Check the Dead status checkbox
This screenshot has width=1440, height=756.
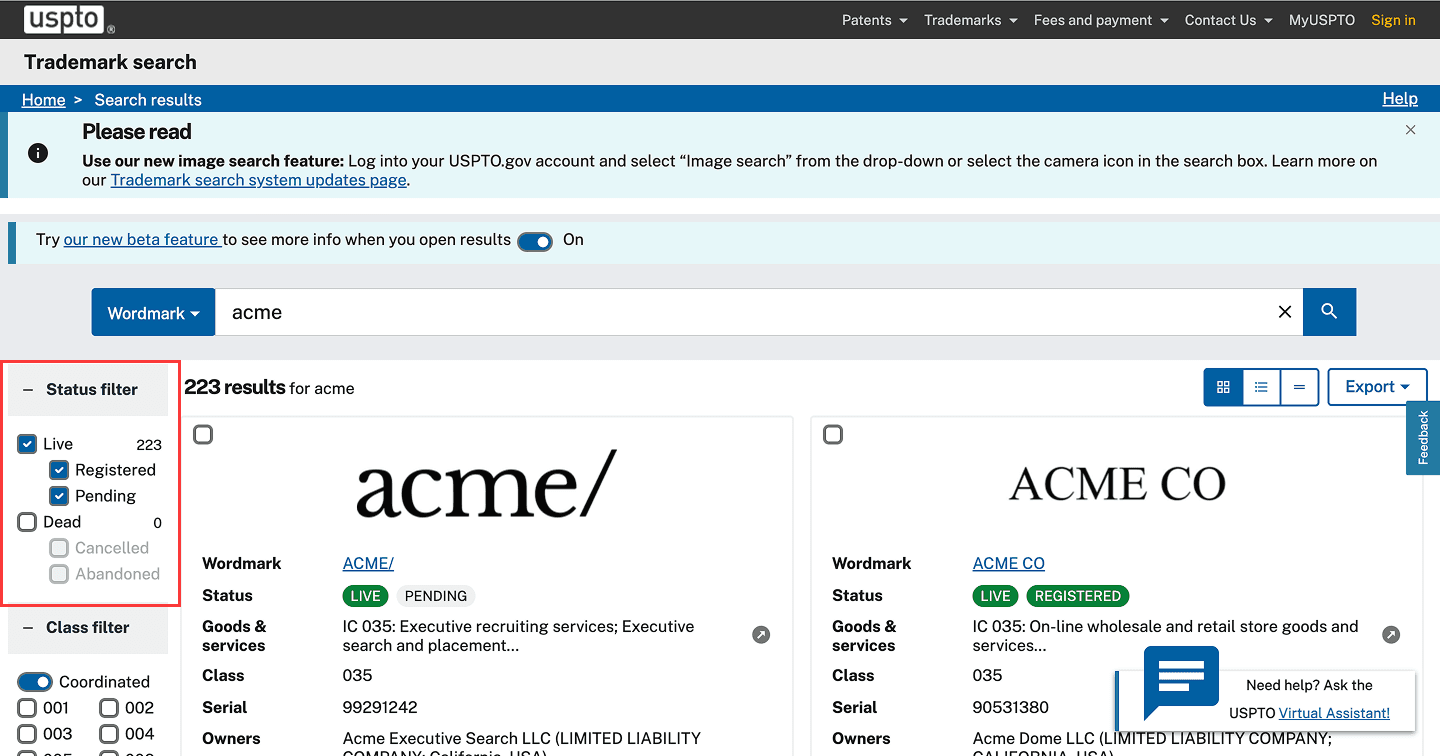pos(27,522)
